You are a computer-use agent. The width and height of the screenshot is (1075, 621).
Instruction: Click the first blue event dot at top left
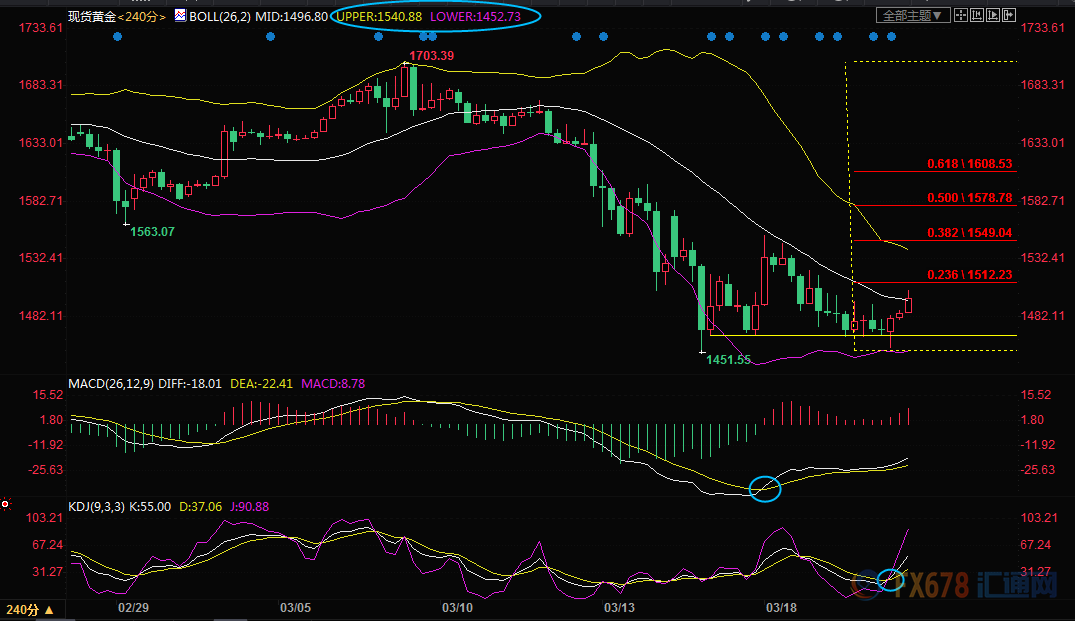coord(118,37)
